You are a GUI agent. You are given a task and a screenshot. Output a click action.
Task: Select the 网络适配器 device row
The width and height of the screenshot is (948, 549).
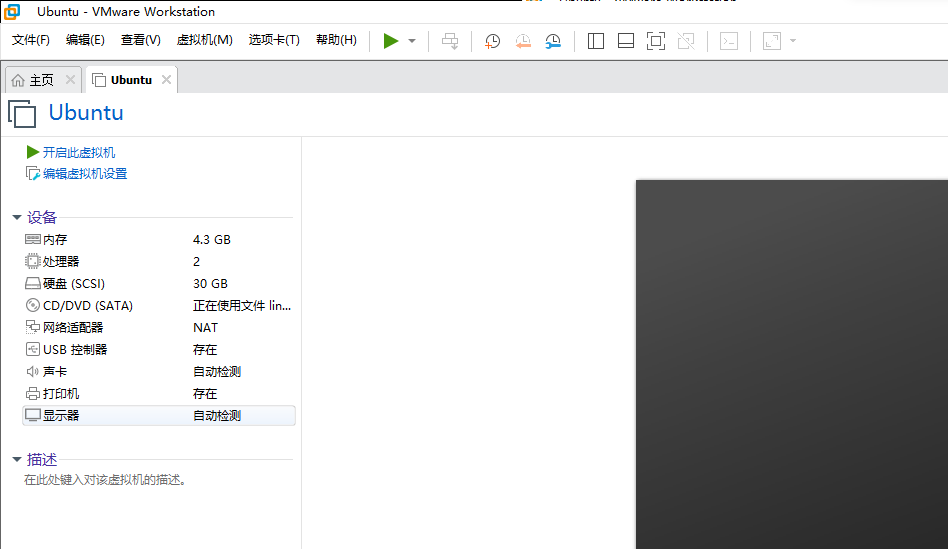(73, 328)
